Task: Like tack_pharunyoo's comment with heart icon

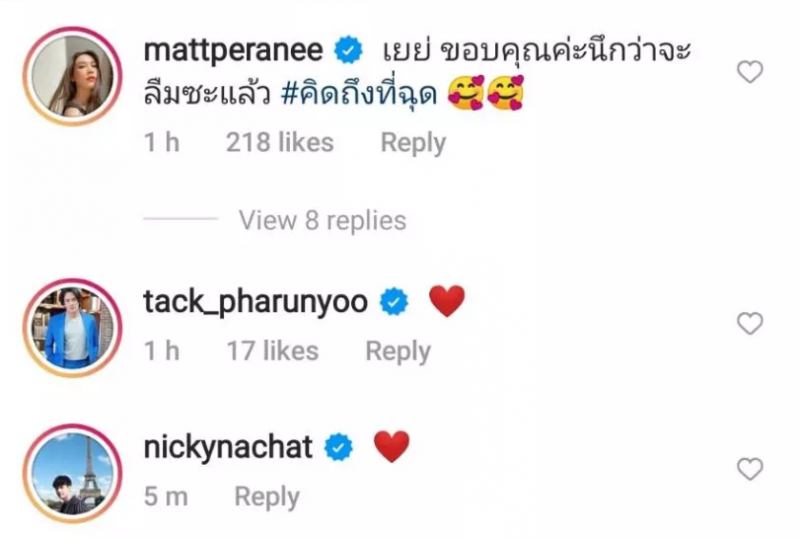Action: (x=749, y=324)
